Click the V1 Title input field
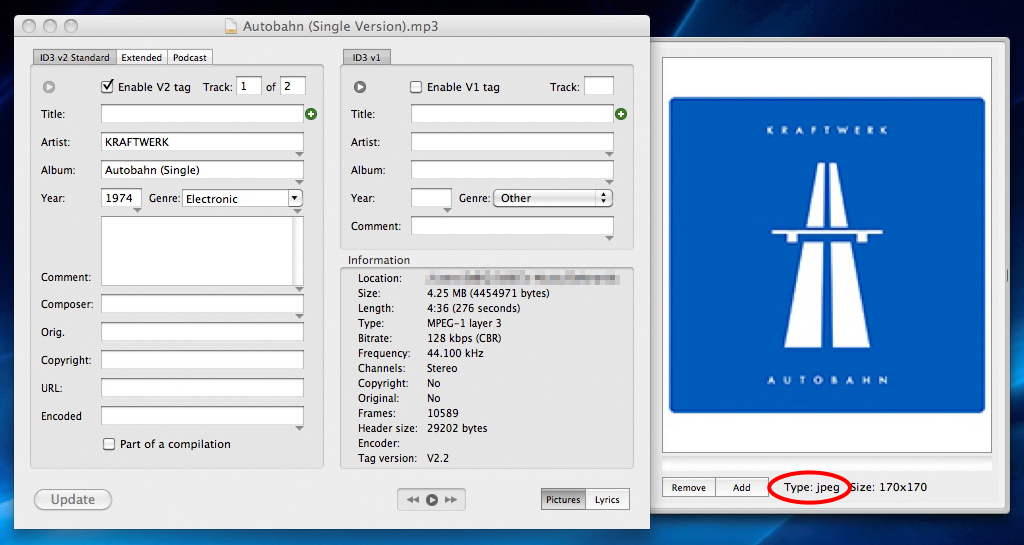The height and width of the screenshot is (545, 1024). click(x=513, y=114)
